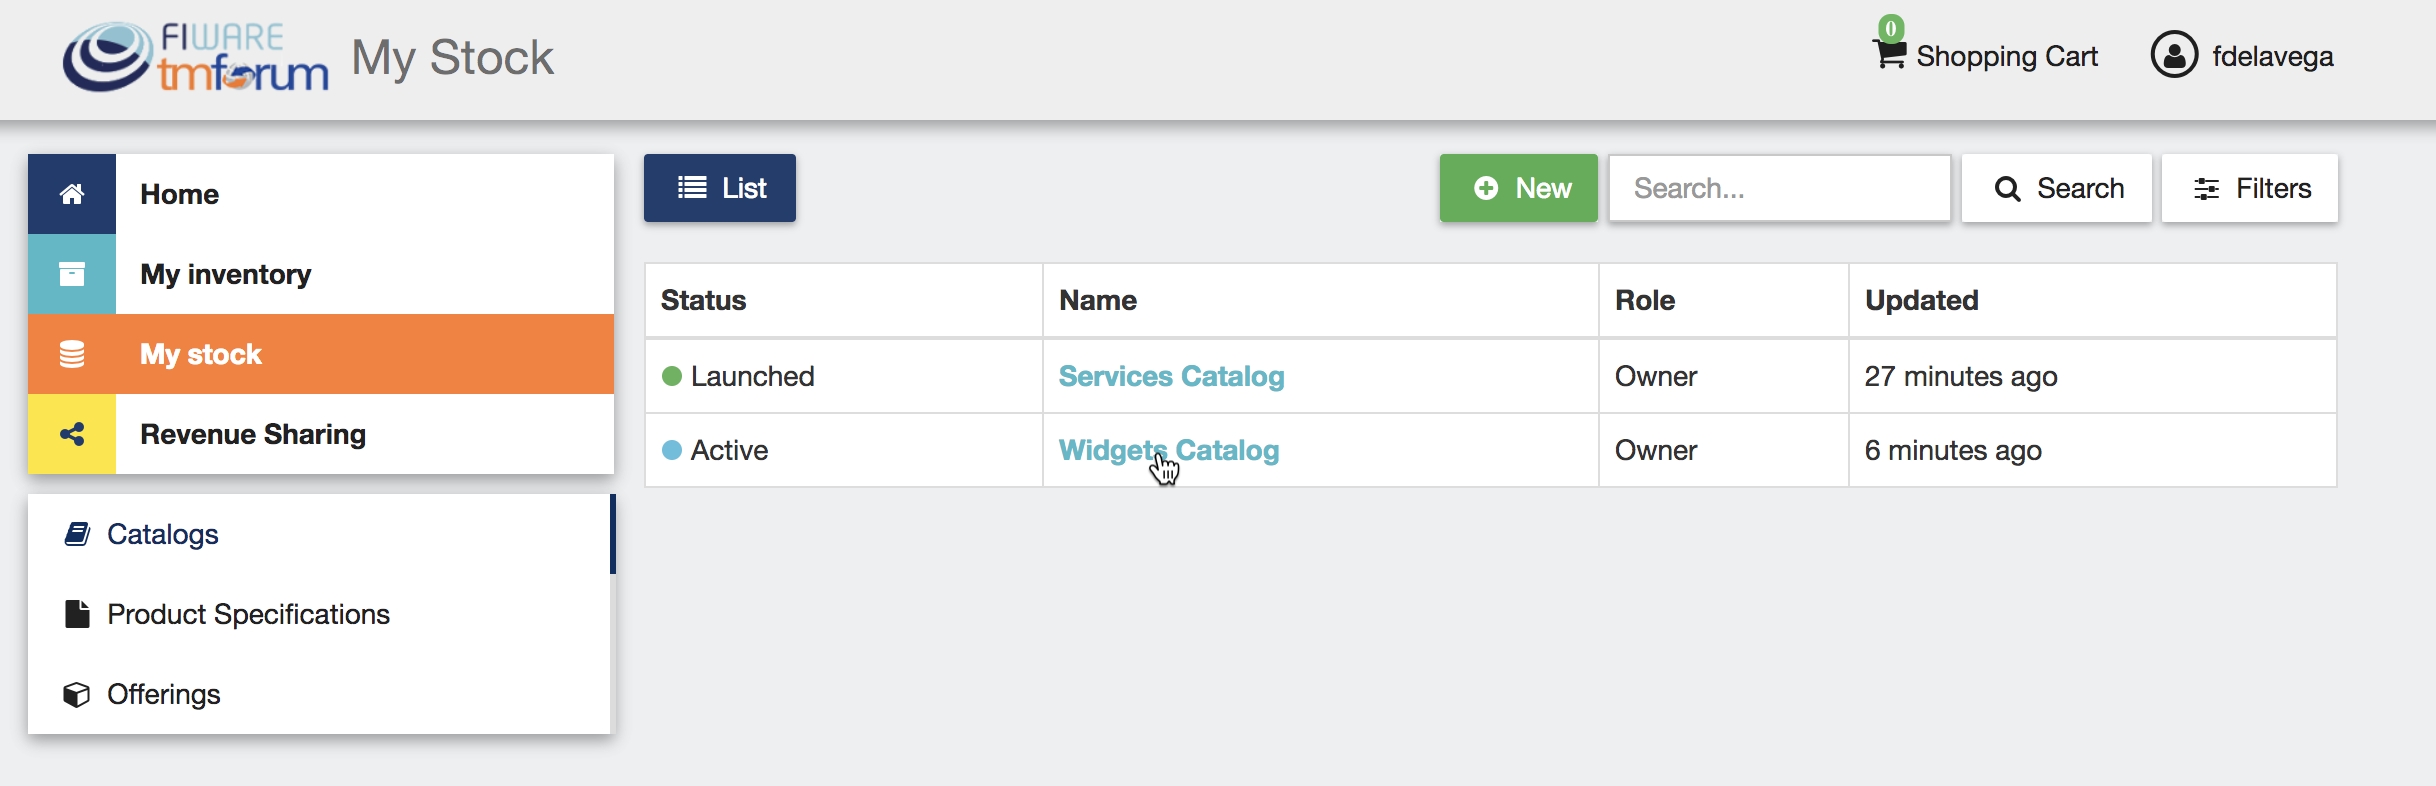
Task: Go to the Home menu item
Action: 180,194
